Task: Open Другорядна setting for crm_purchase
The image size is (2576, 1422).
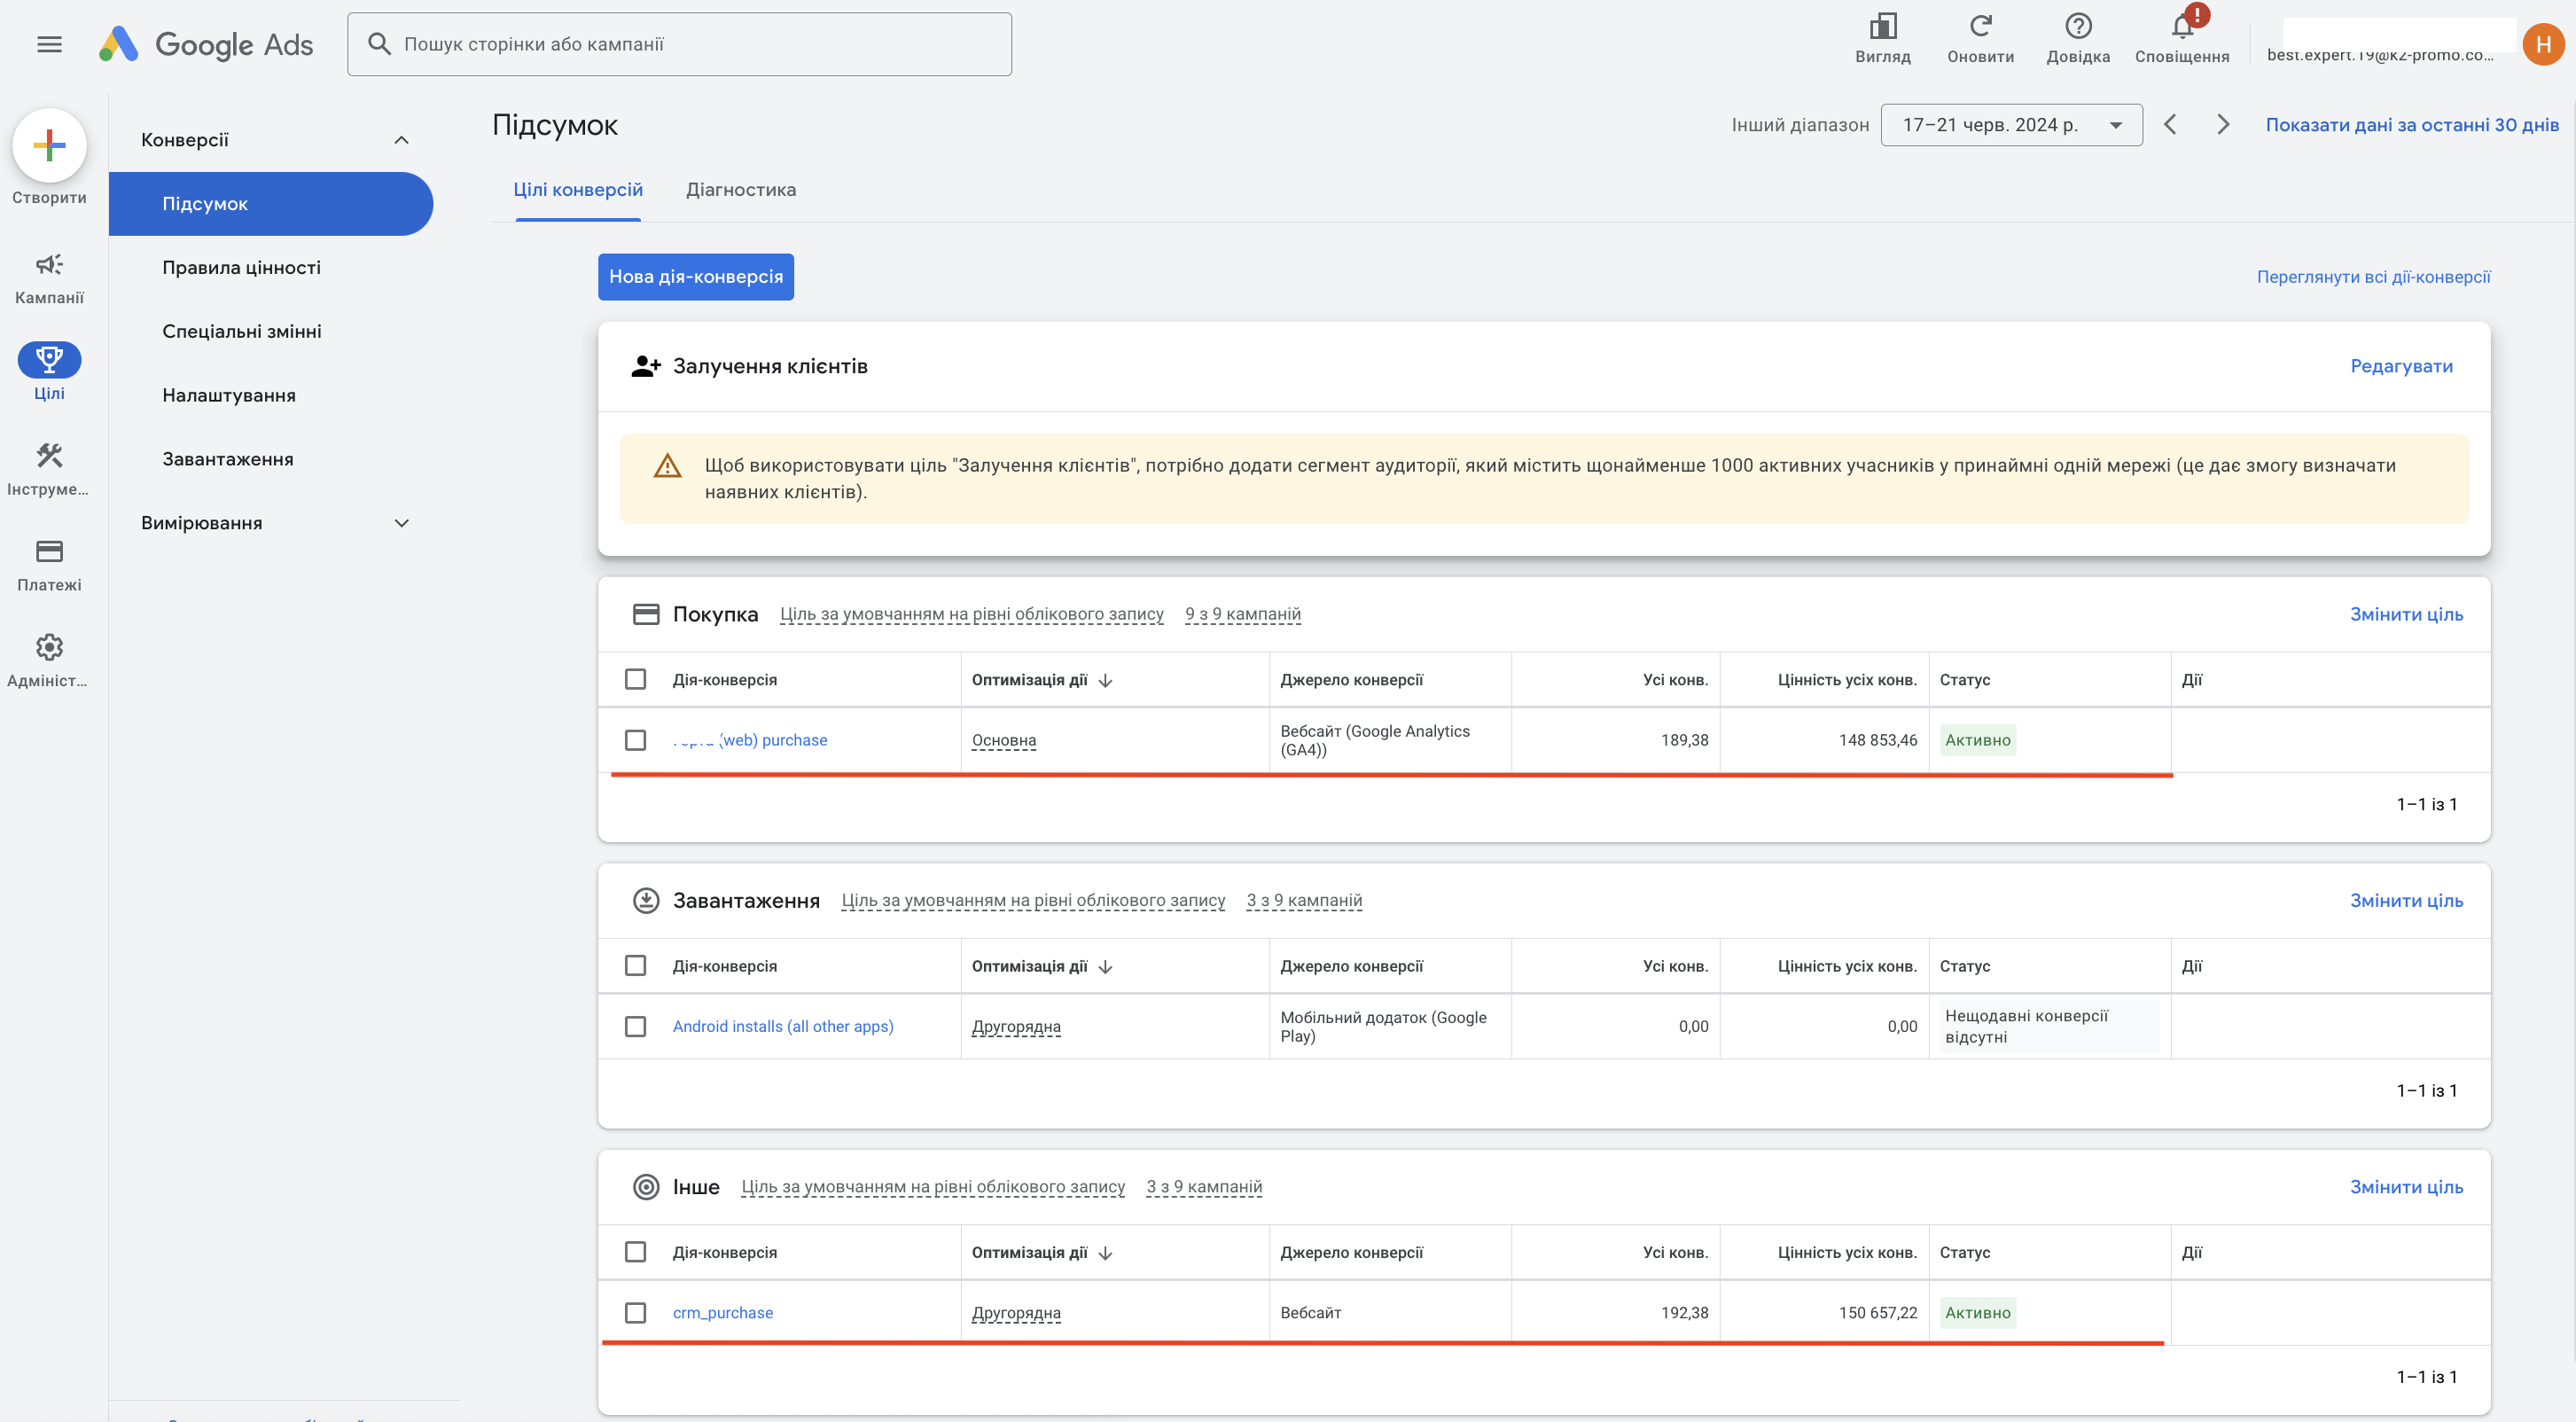Action: [1016, 1313]
